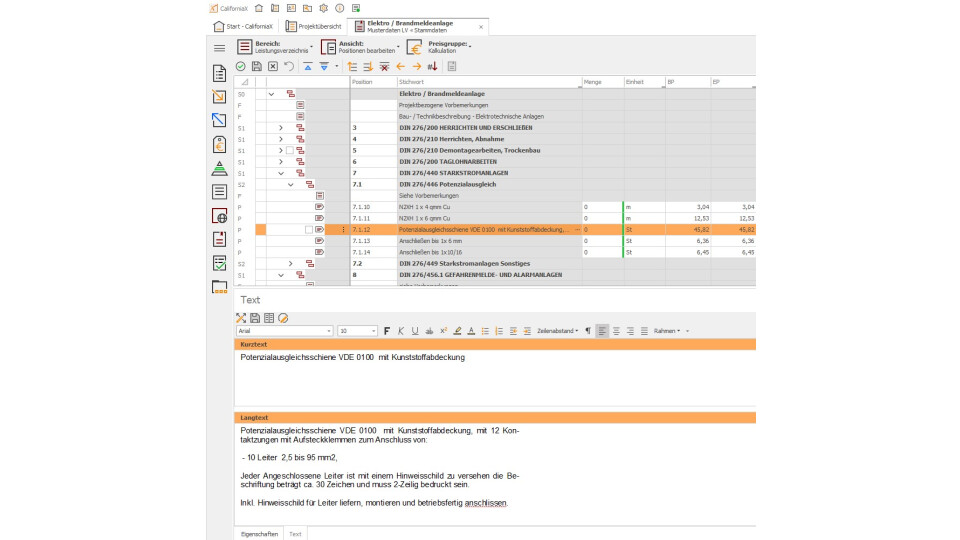
Task: Toggle underline formatting in the text editor
Action: pos(415,330)
